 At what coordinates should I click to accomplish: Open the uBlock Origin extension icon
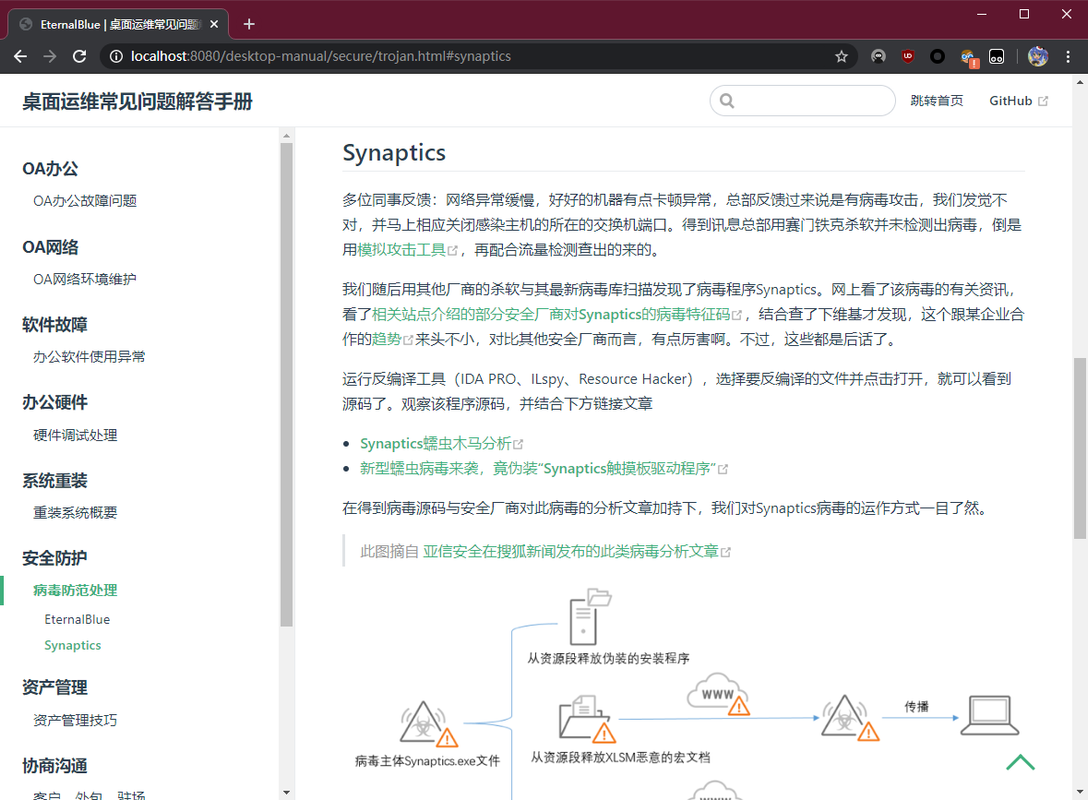click(x=908, y=56)
